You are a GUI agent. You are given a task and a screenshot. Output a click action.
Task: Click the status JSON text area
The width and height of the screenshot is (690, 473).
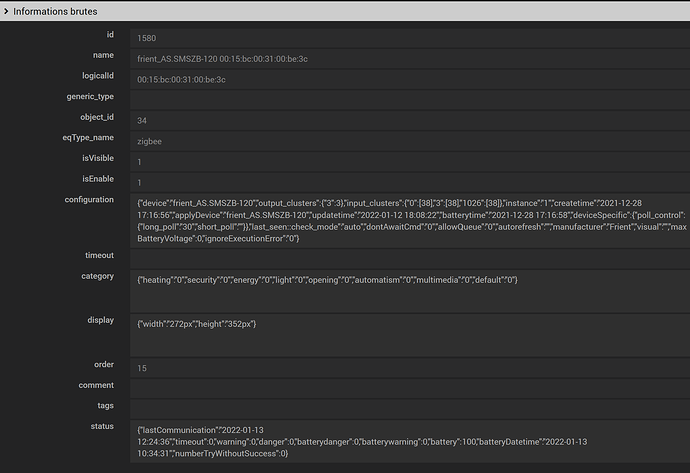point(410,442)
